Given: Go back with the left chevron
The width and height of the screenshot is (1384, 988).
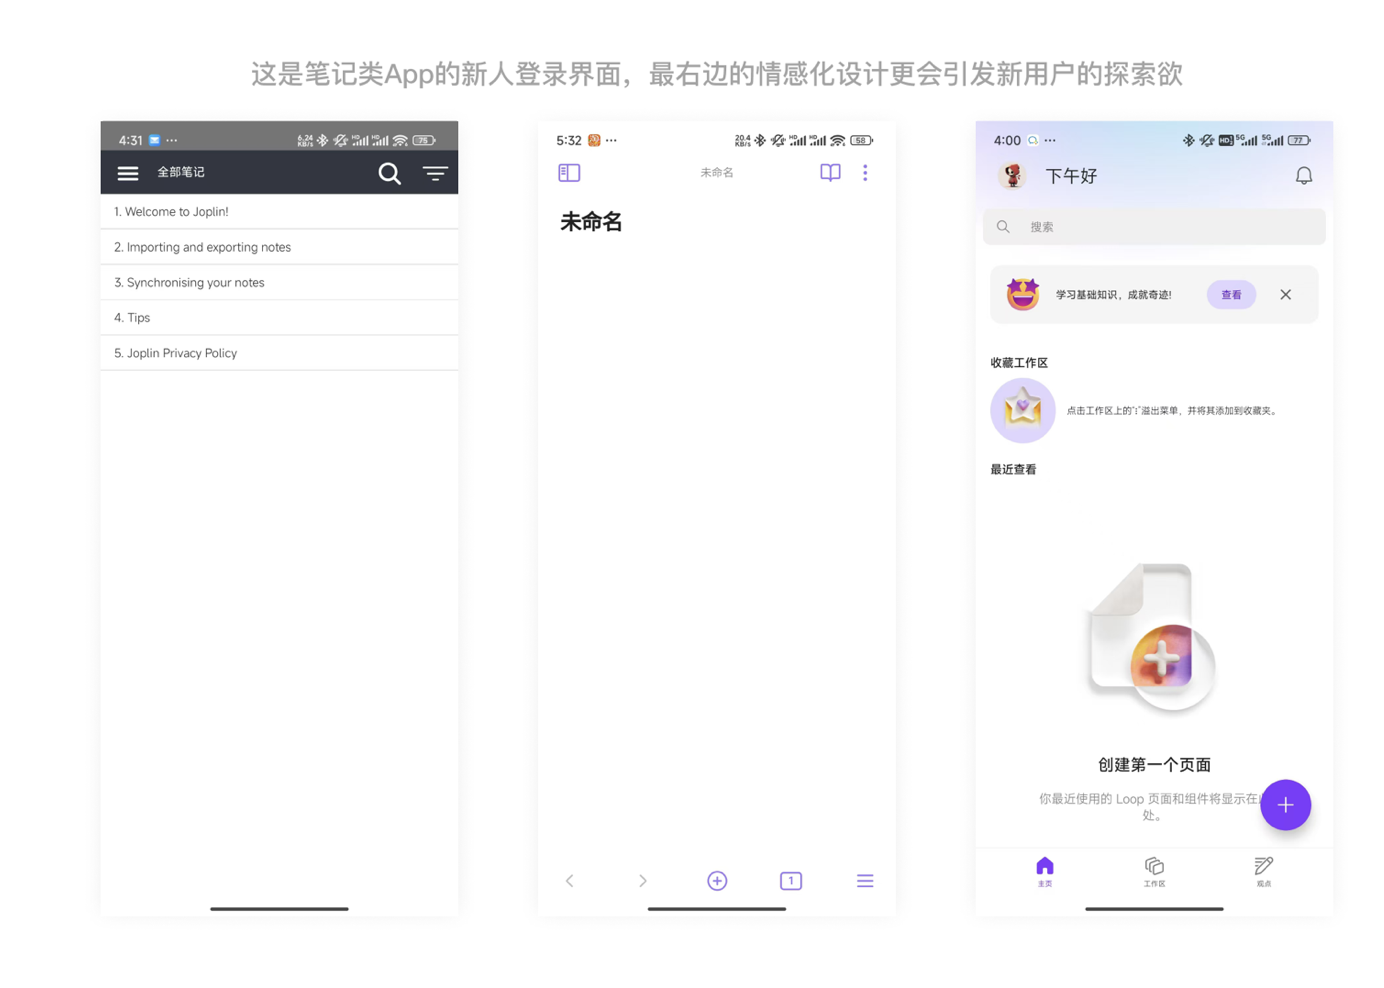Looking at the screenshot, I should [x=570, y=880].
